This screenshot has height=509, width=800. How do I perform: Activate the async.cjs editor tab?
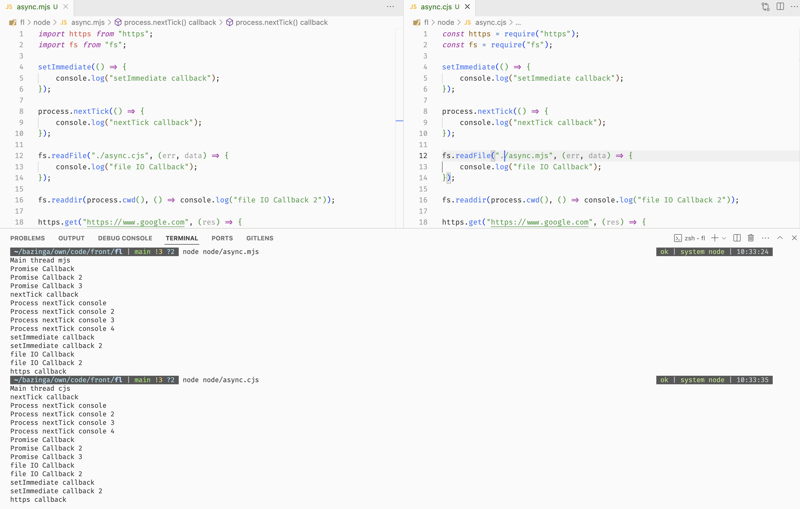pos(440,7)
